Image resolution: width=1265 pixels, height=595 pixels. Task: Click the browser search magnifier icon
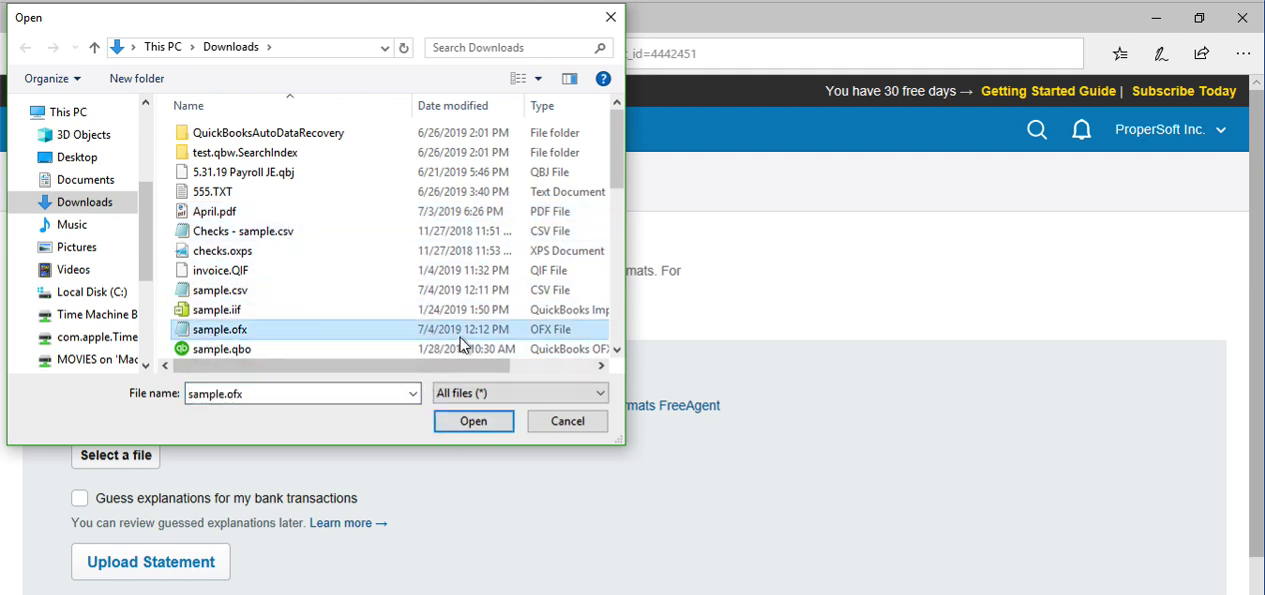coord(1037,130)
